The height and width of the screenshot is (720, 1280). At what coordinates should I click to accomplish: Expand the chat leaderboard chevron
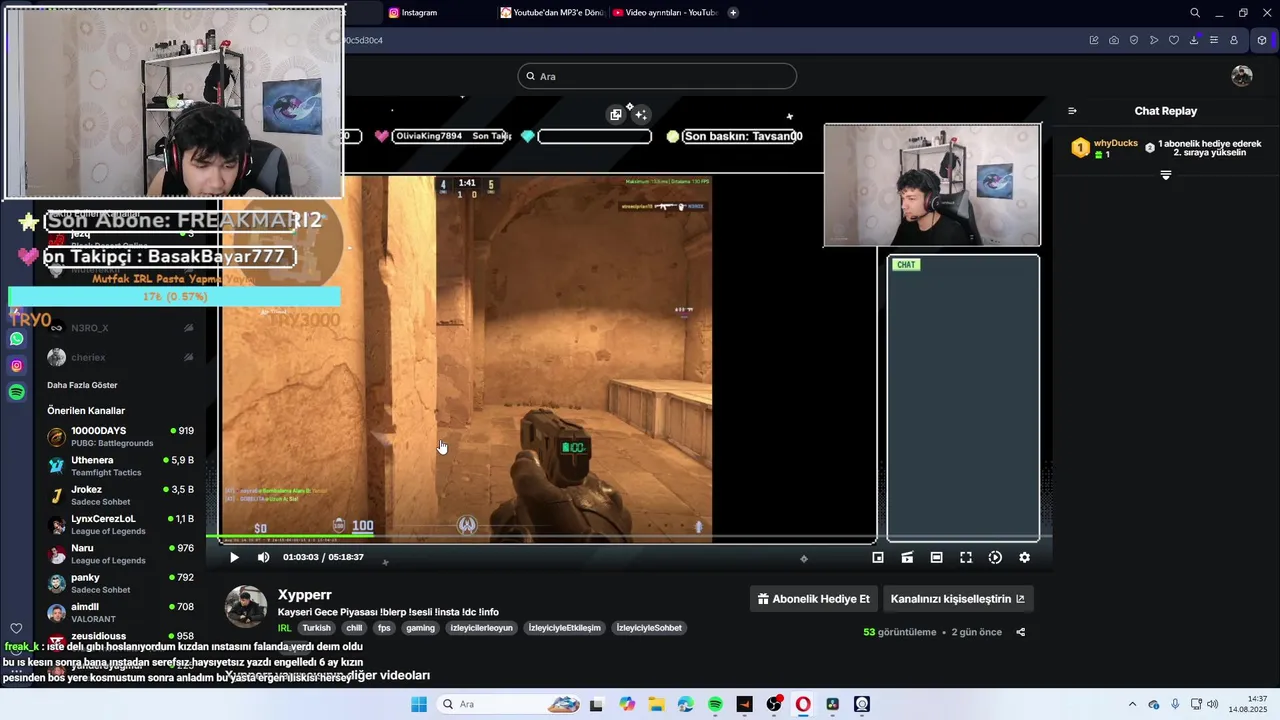1165,175
